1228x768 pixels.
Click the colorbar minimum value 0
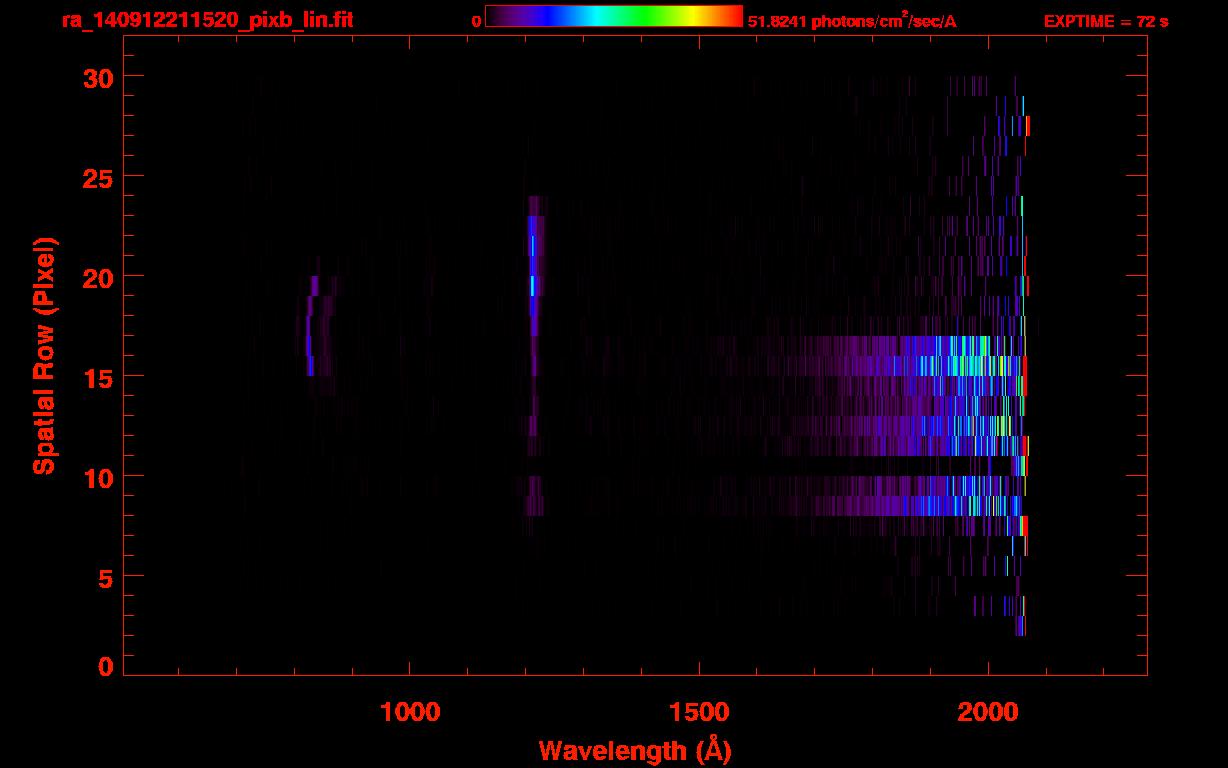click(x=476, y=21)
